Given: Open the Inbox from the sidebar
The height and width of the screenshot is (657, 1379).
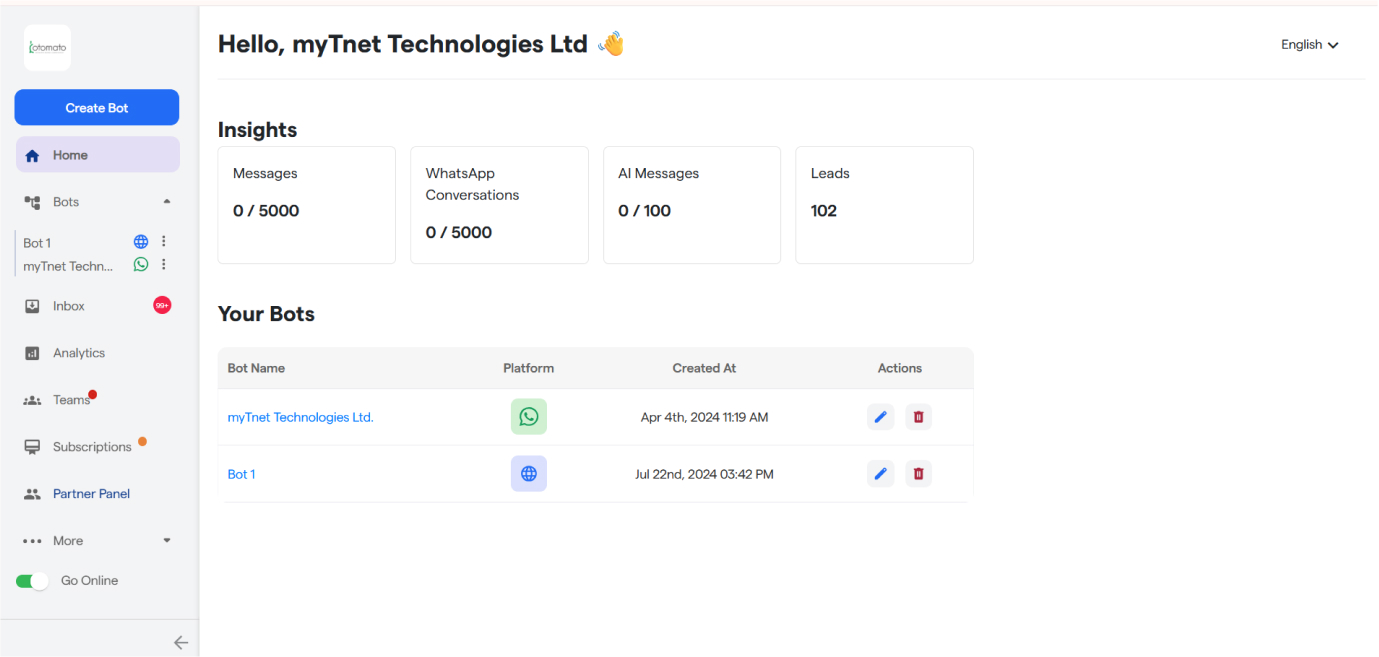Looking at the screenshot, I should point(69,306).
